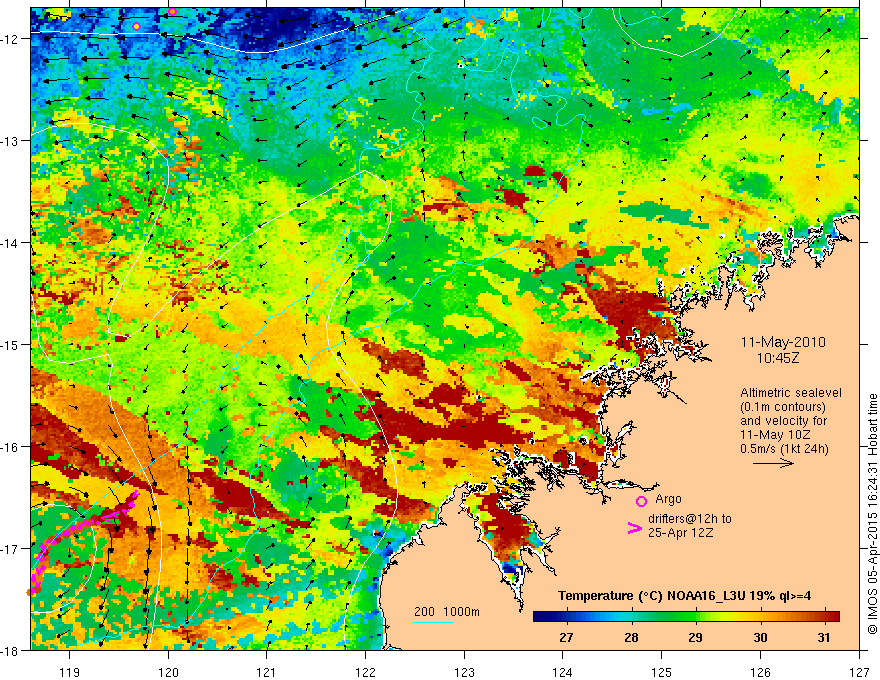
Task: Click the "200 1000m" bathymetry label
Action: coord(447,612)
